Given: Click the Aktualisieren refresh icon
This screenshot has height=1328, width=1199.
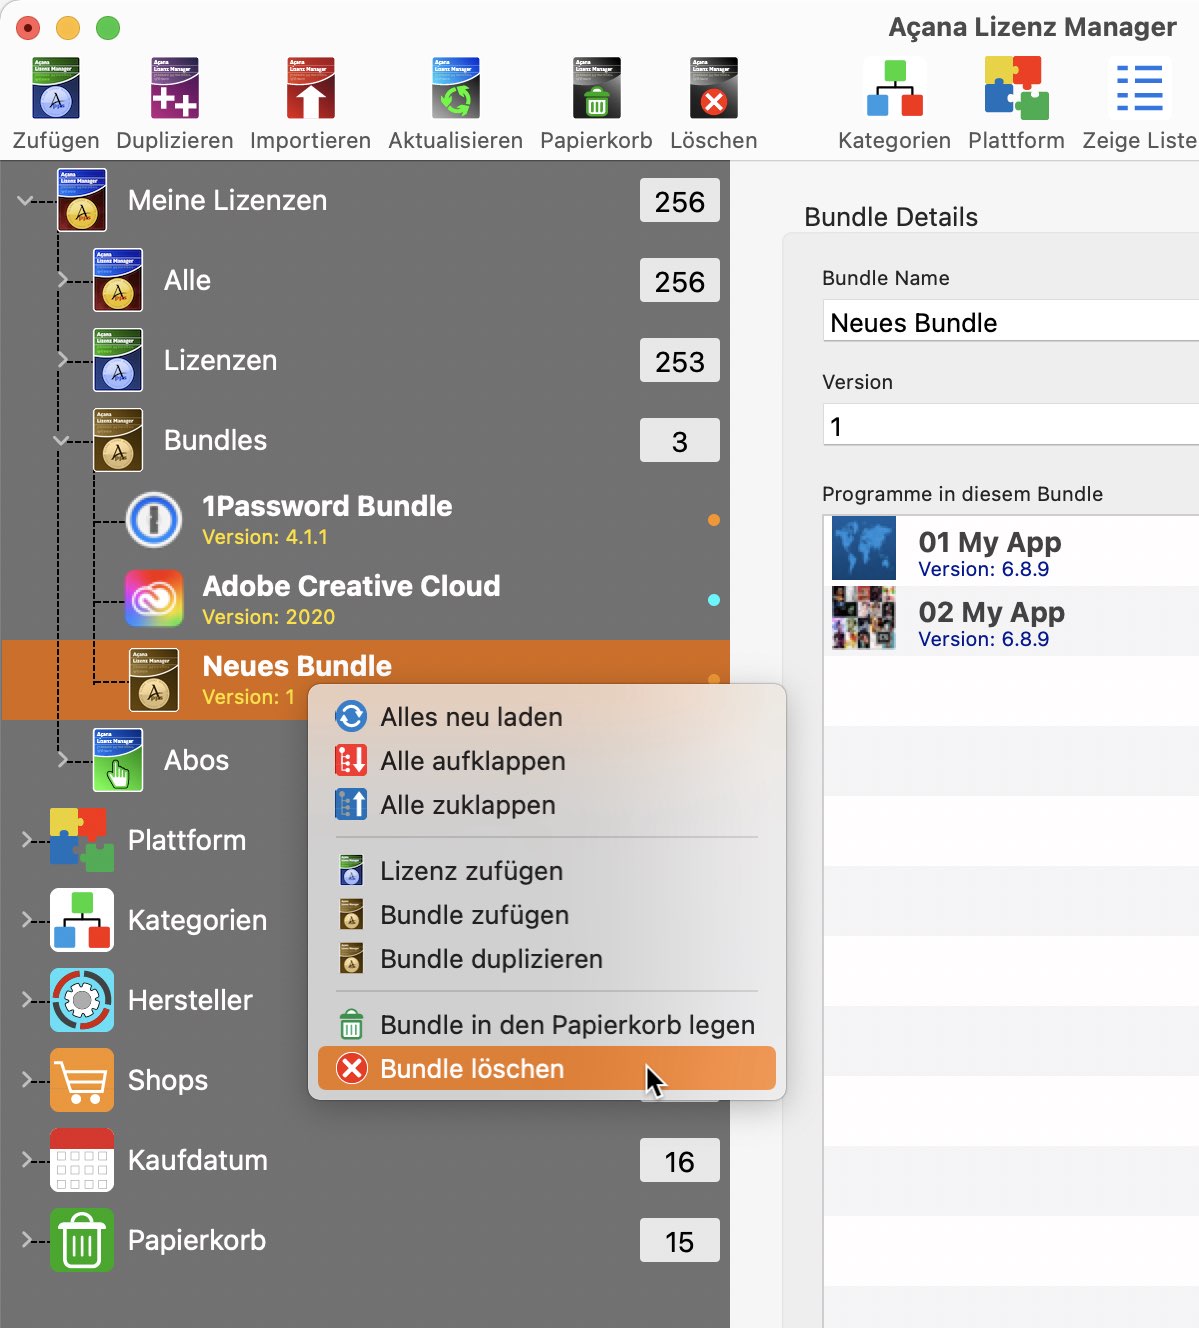Looking at the screenshot, I should [456, 88].
